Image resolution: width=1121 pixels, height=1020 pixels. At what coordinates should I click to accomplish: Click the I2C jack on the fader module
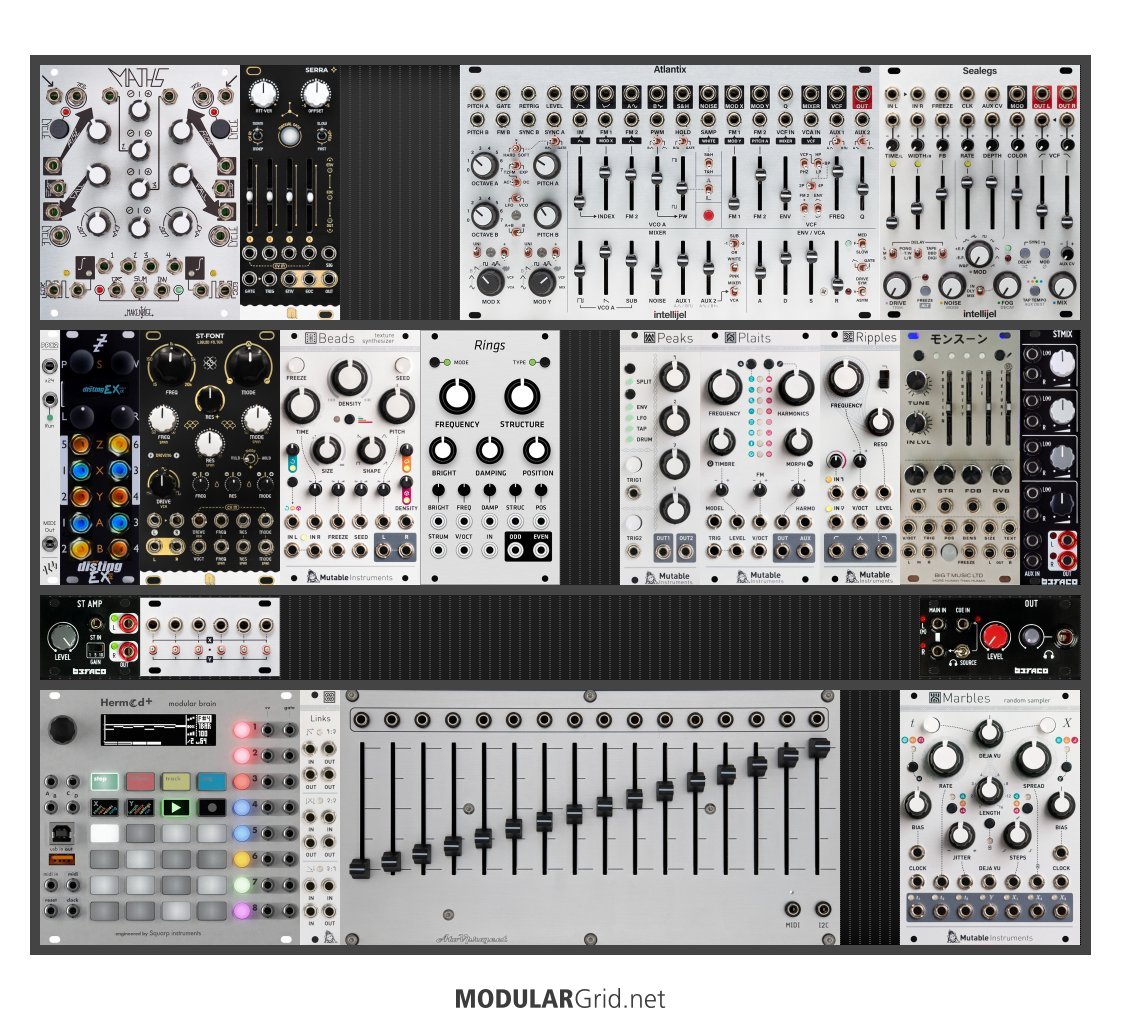[824, 909]
